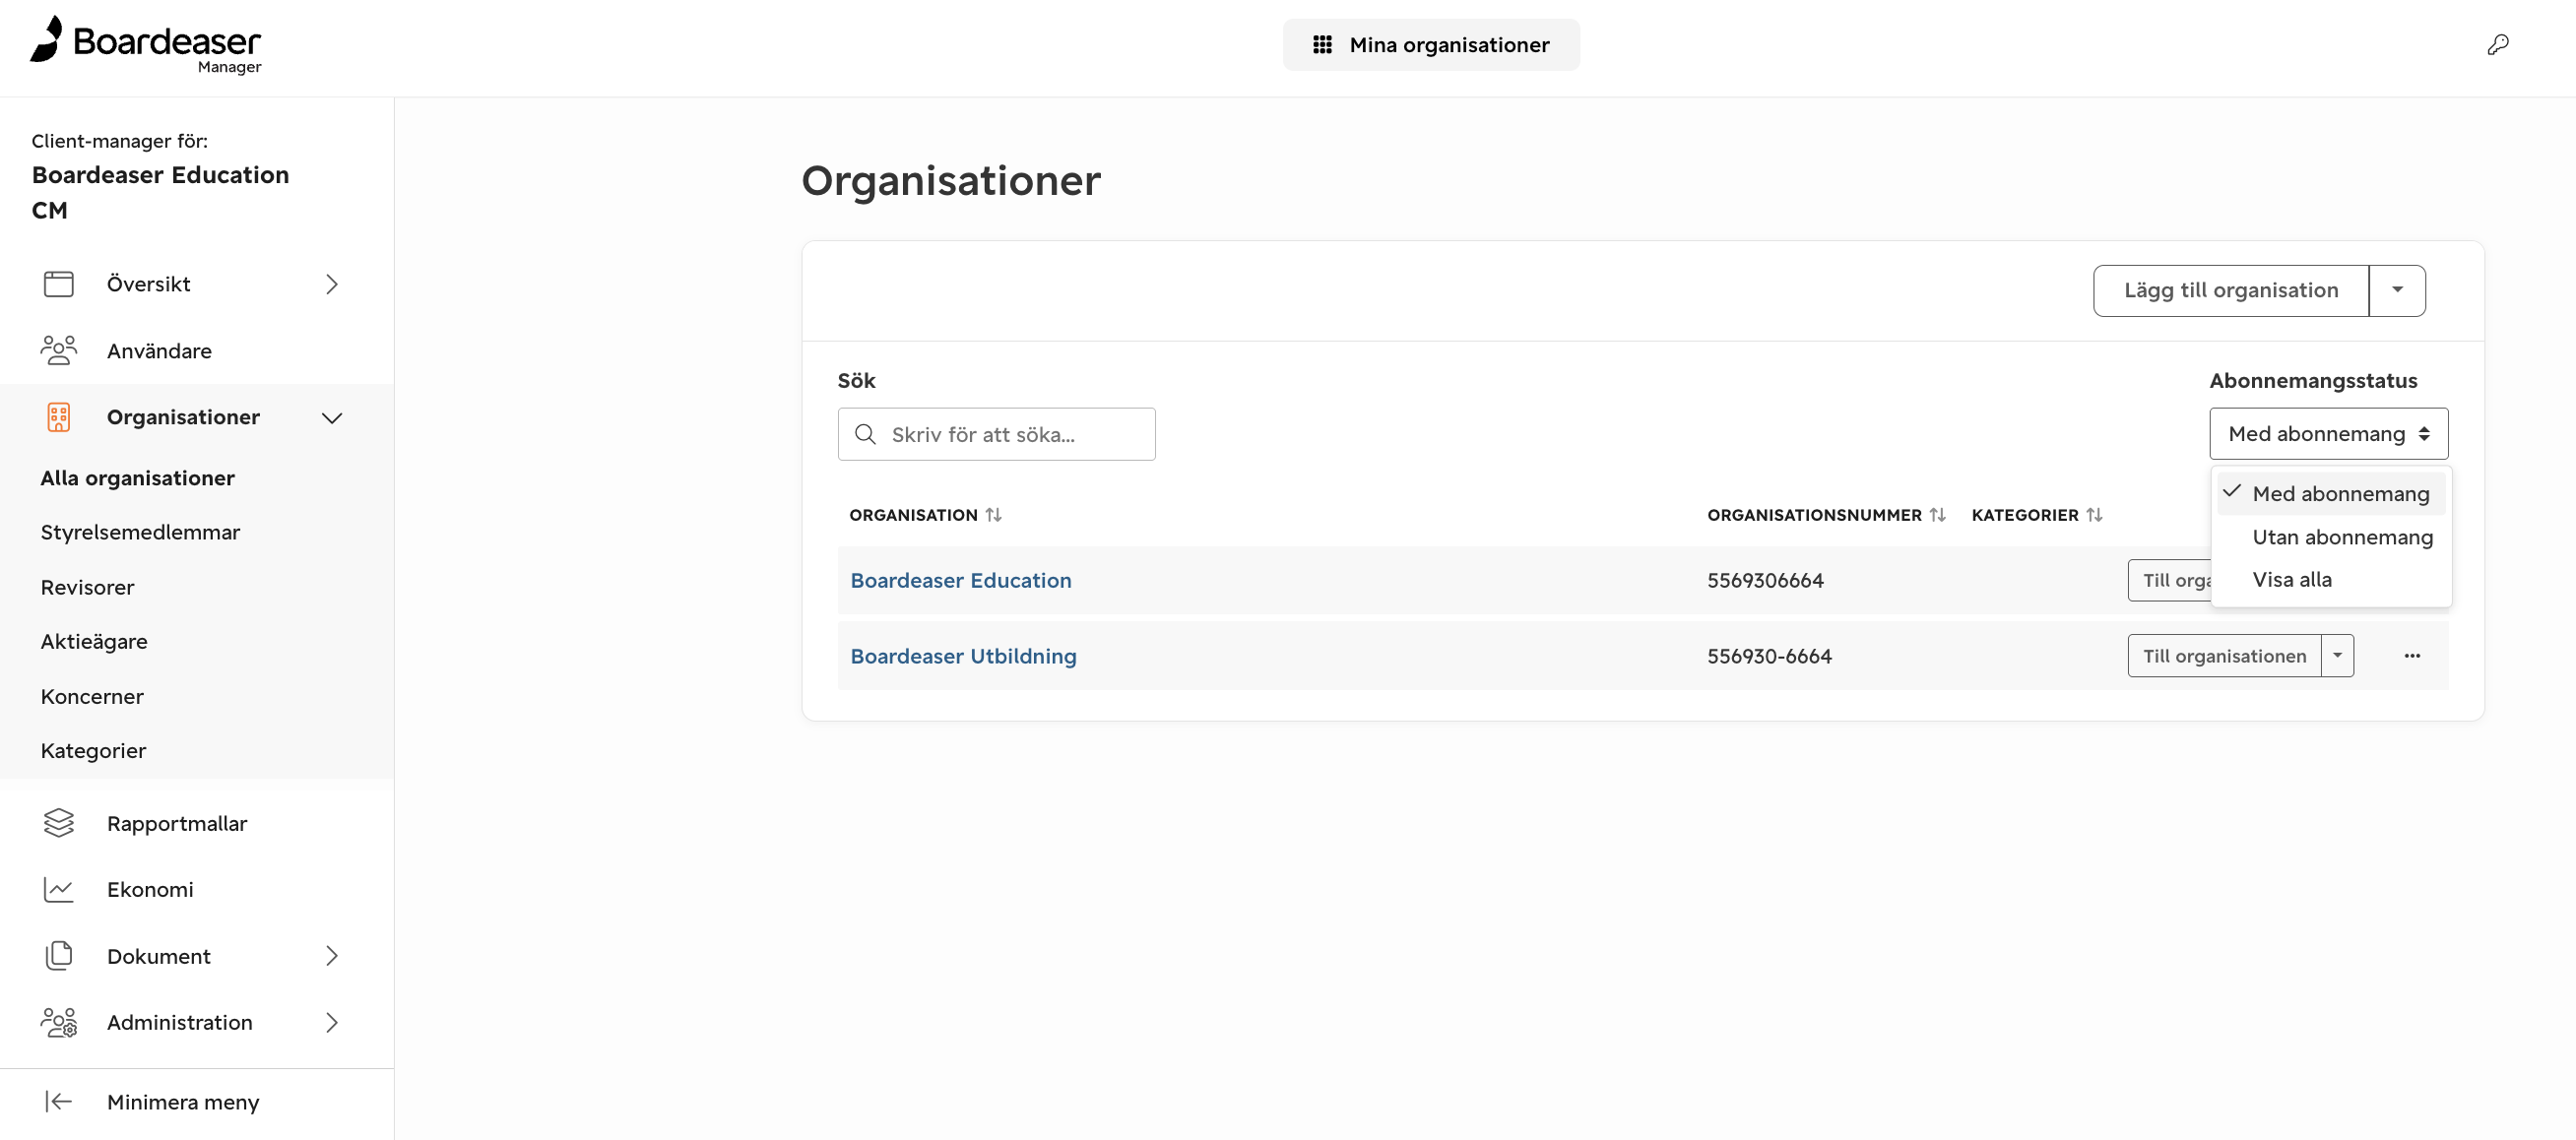Select Med abonnemang option in list
This screenshot has height=1140, width=2576.
click(2330, 493)
